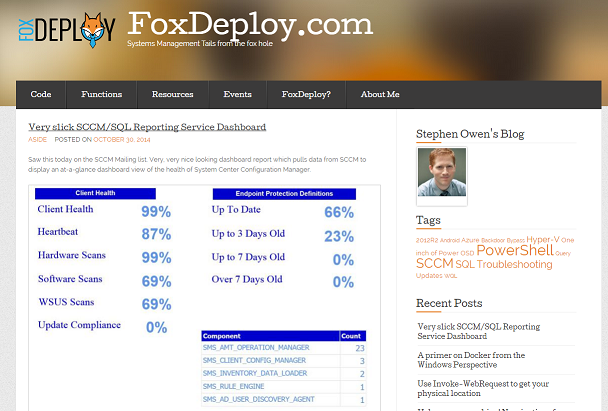Click the Recent Posts heading
Viewport: 608px width, 411px height.
click(x=449, y=303)
